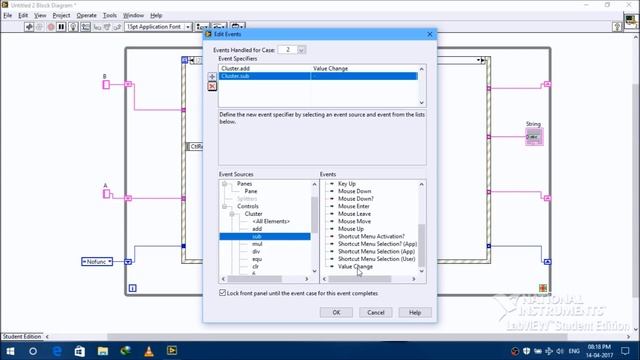
Task: Open Reorder toolbar dropdown
Action: [x=238, y=27]
